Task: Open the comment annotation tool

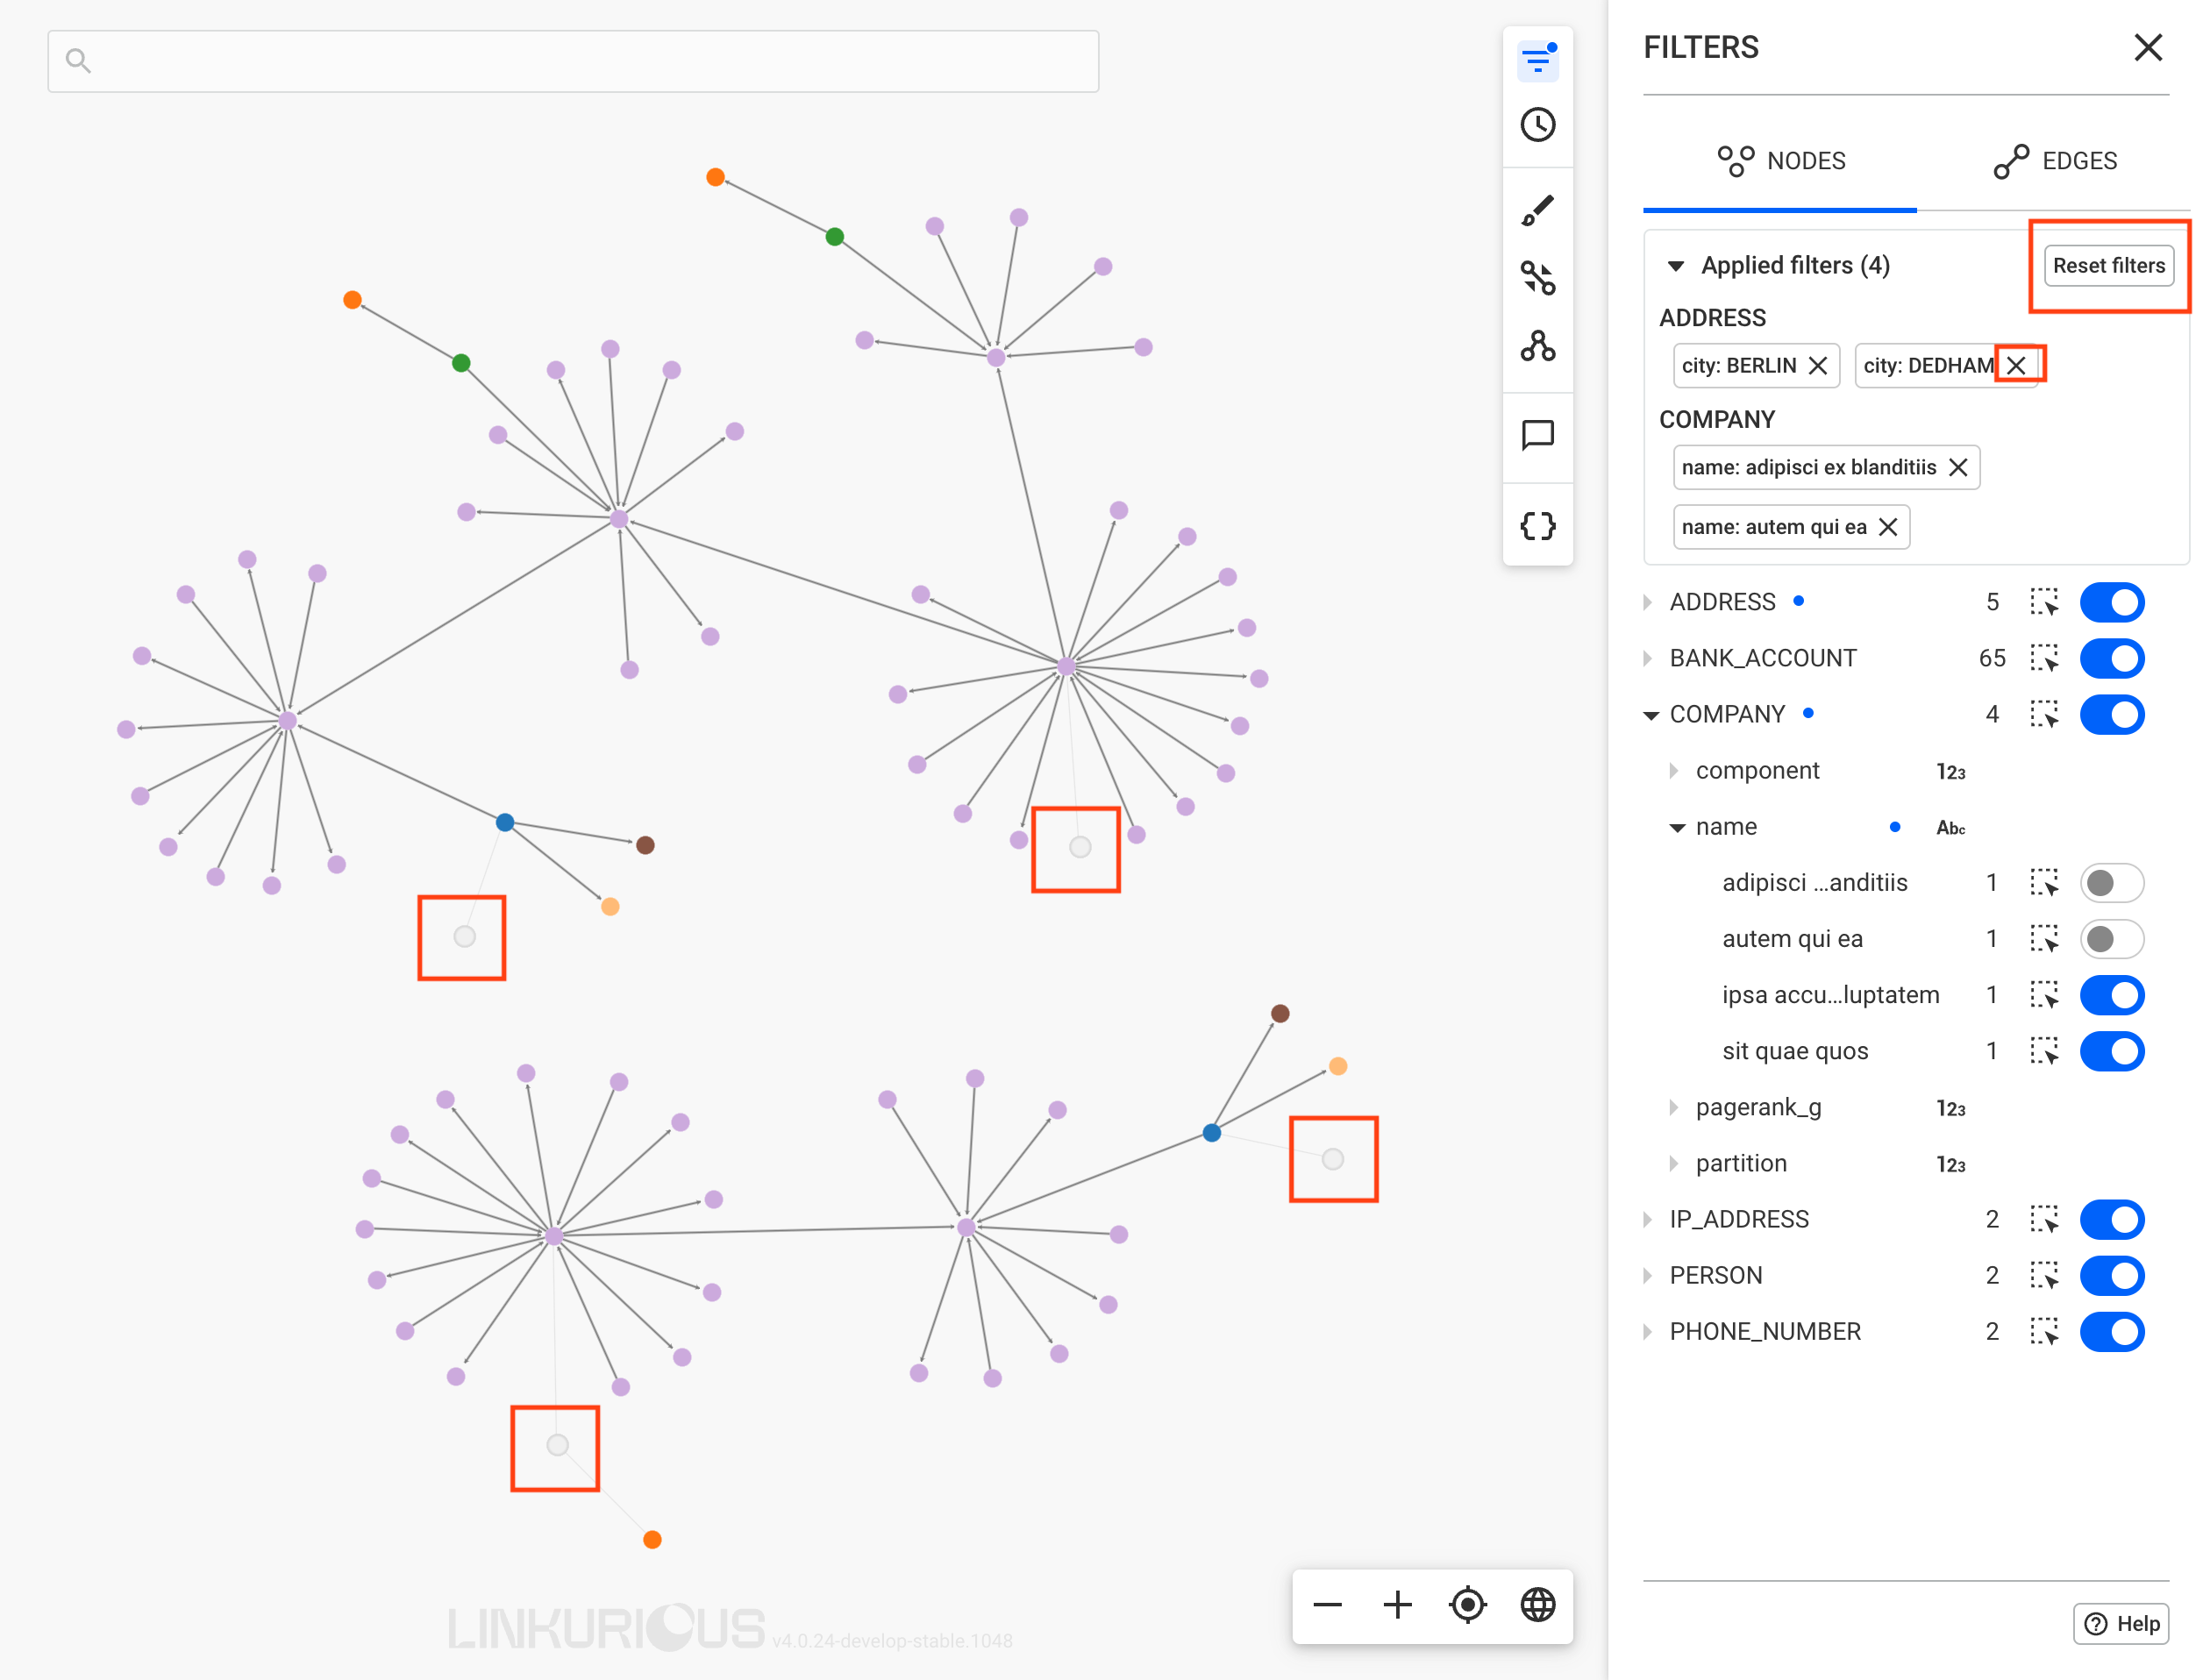Action: [1537, 435]
